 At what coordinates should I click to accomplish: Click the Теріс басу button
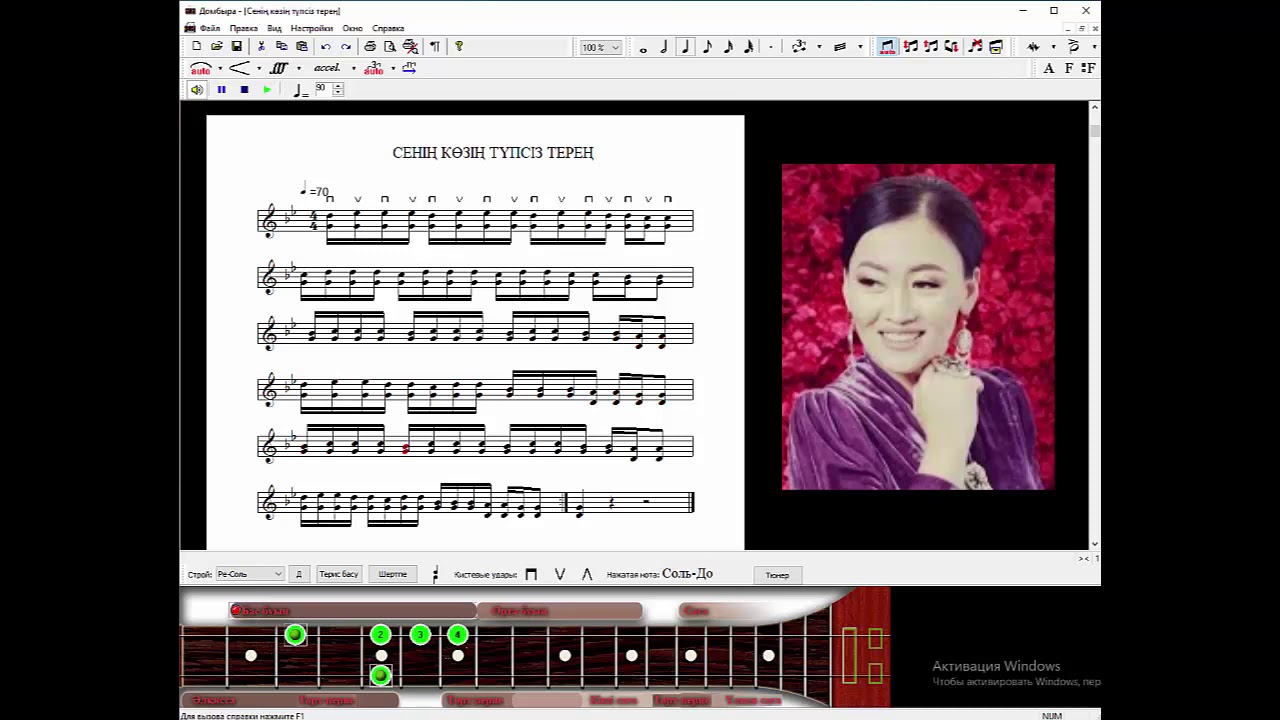click(x=338, y=574)
